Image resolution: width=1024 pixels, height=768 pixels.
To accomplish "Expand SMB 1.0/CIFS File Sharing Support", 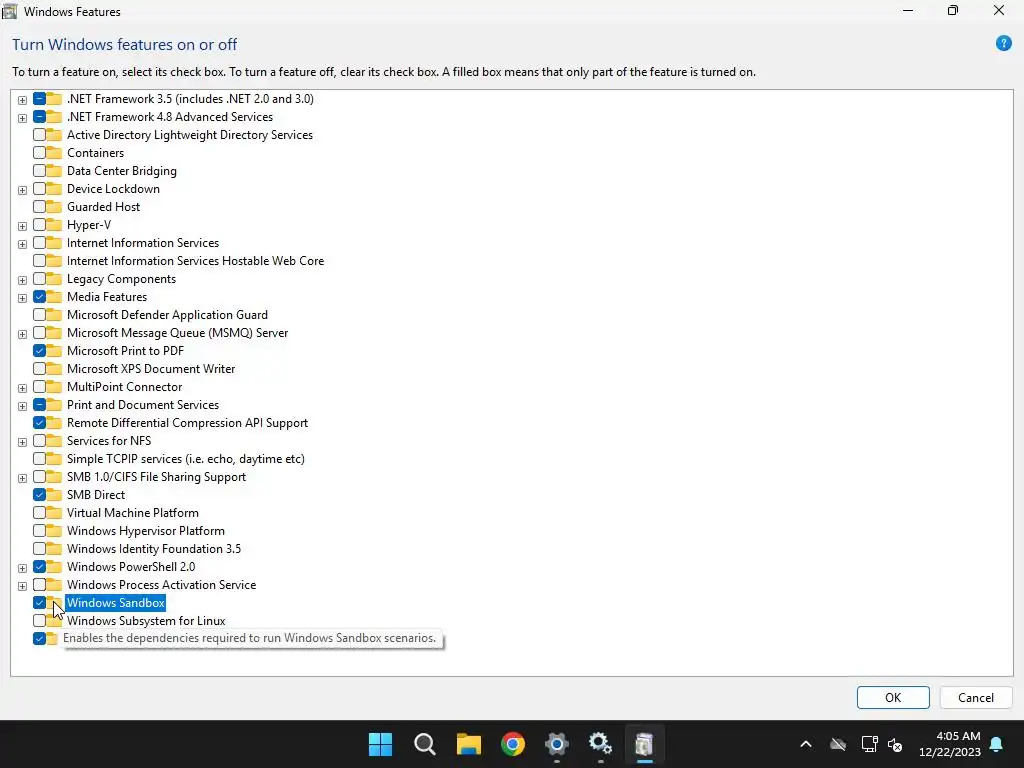I will [x=22, y=478].
